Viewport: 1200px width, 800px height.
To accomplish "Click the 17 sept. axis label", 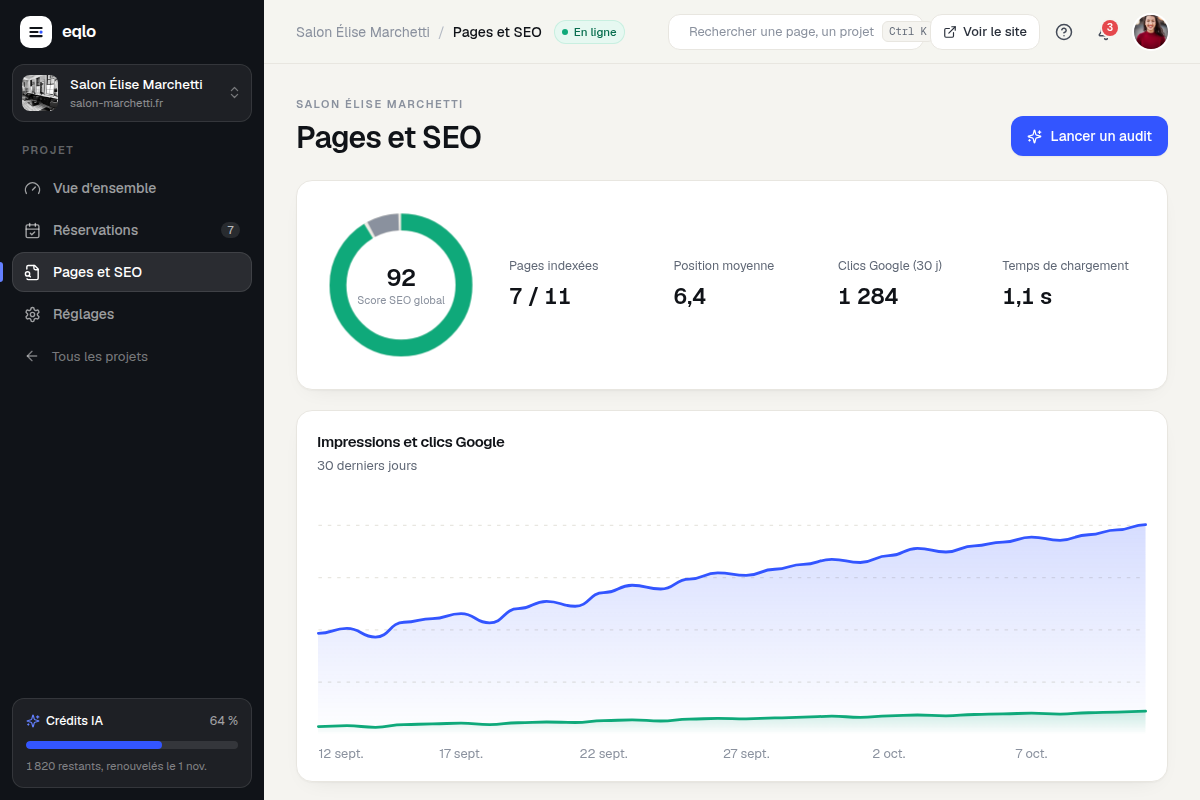I will [461, 754].
